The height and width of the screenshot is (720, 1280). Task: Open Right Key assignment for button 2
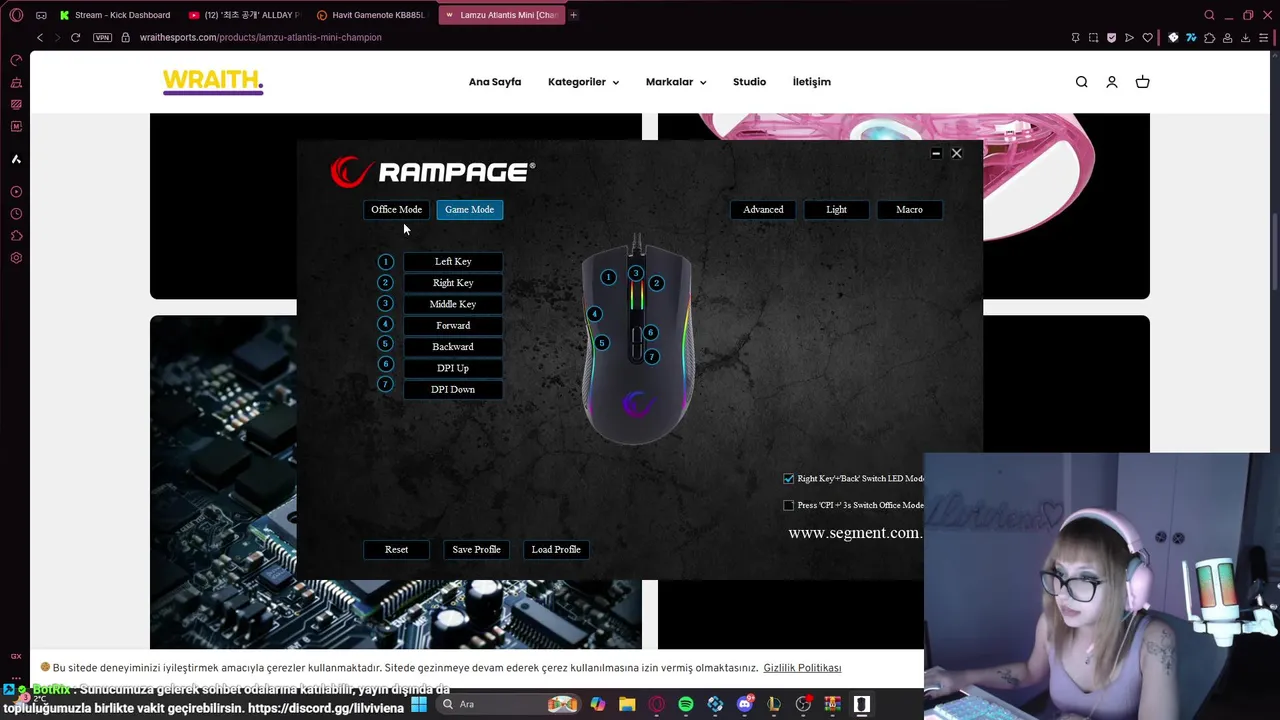click(x=453, y=283)
